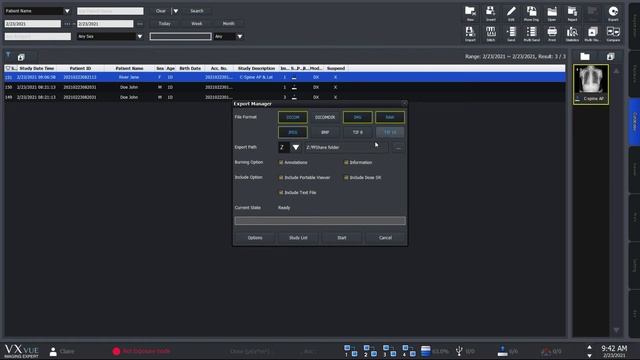Toggle the Information burning option checkbox

click(346, 162)
